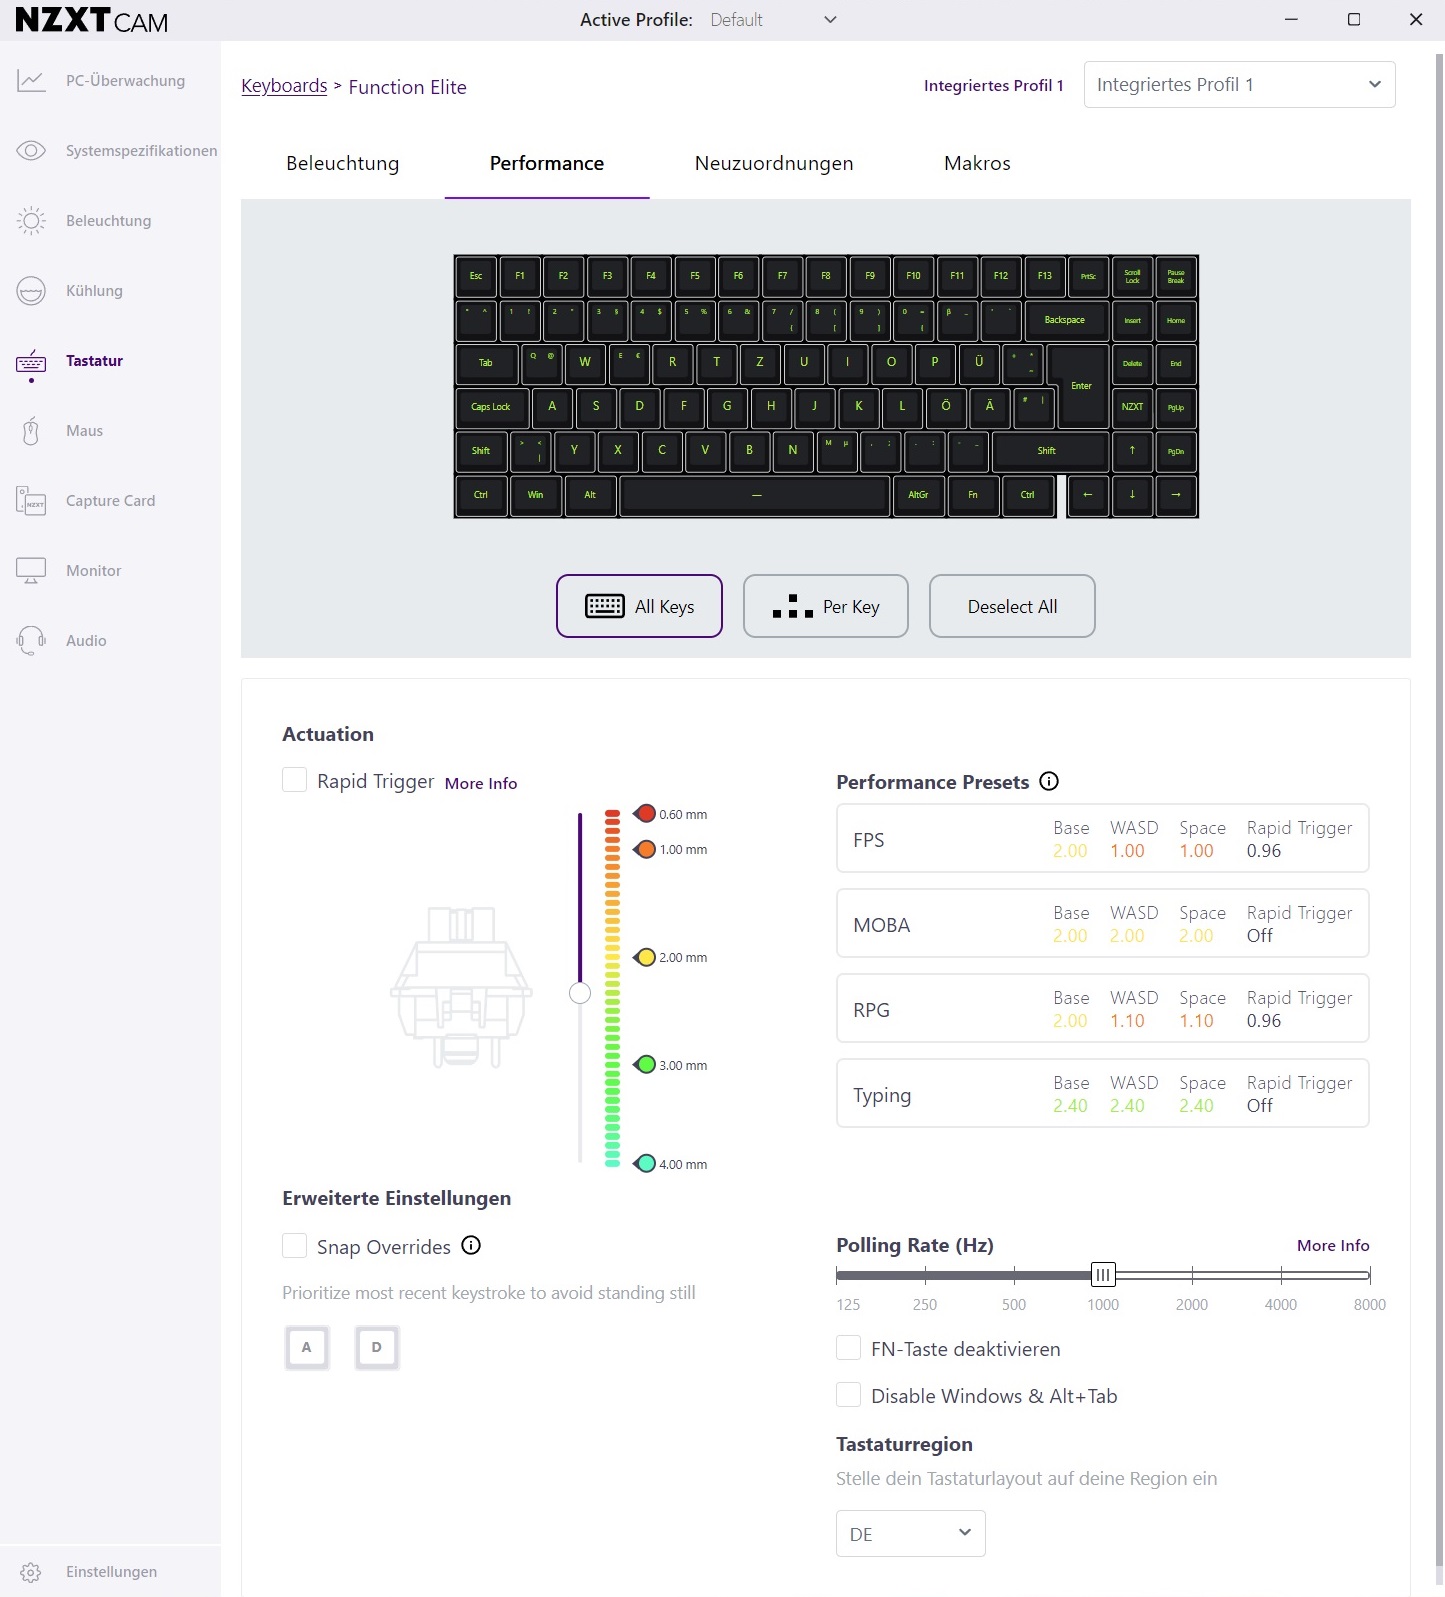Select the up arrow key on preview

1132,451
